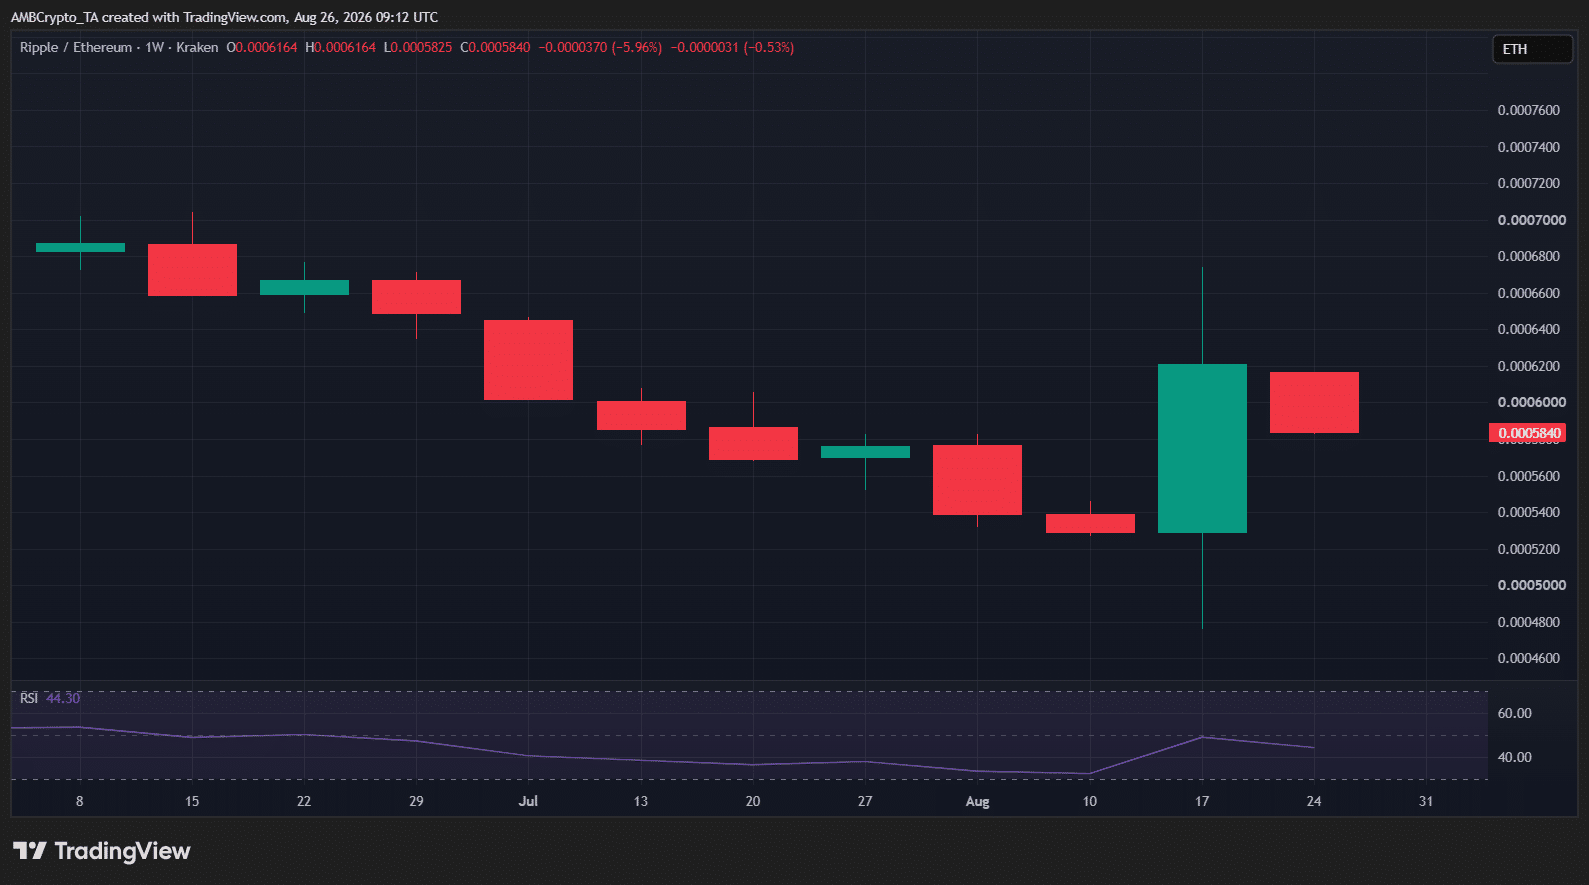Click the red candle for week of 24
Image resolution: width=1589 pixels, height=885 pixels.
pyautogui.click(x=1314, y=402)
